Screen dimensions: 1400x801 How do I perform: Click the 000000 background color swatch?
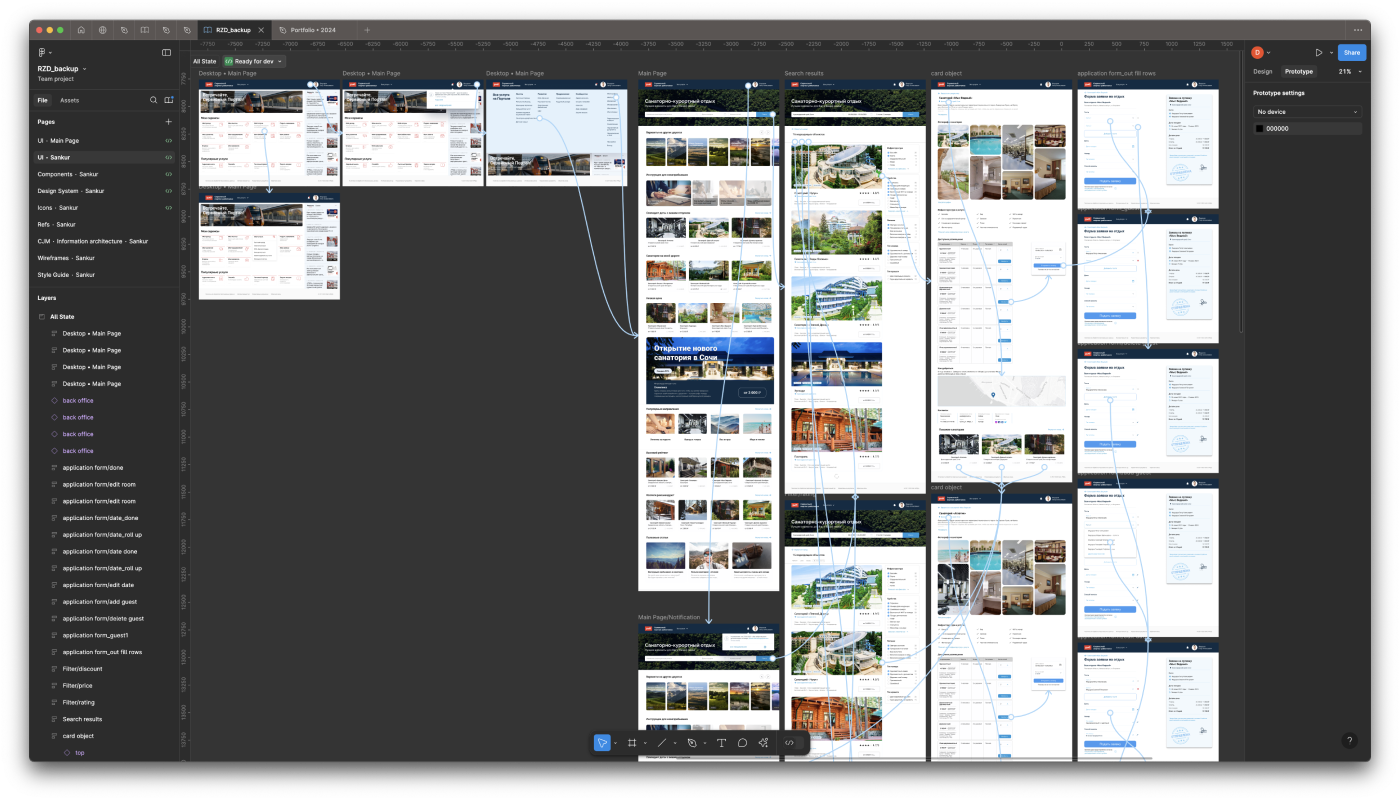pyautogui.click(x=1261, y=128)
